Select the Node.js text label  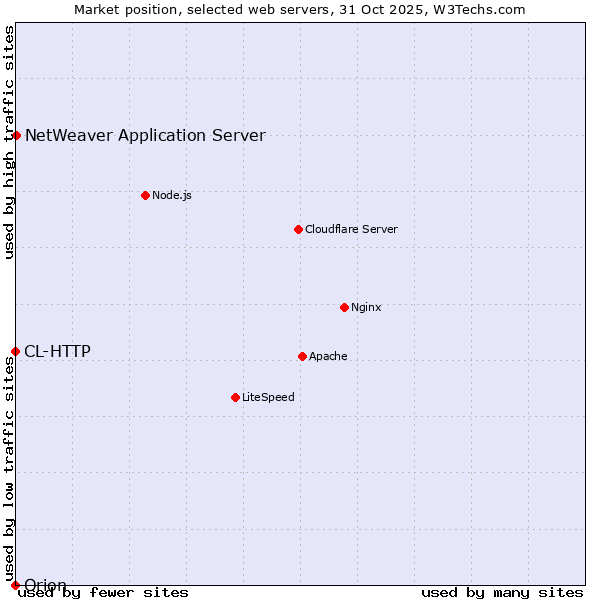click(x=172, y=195)
